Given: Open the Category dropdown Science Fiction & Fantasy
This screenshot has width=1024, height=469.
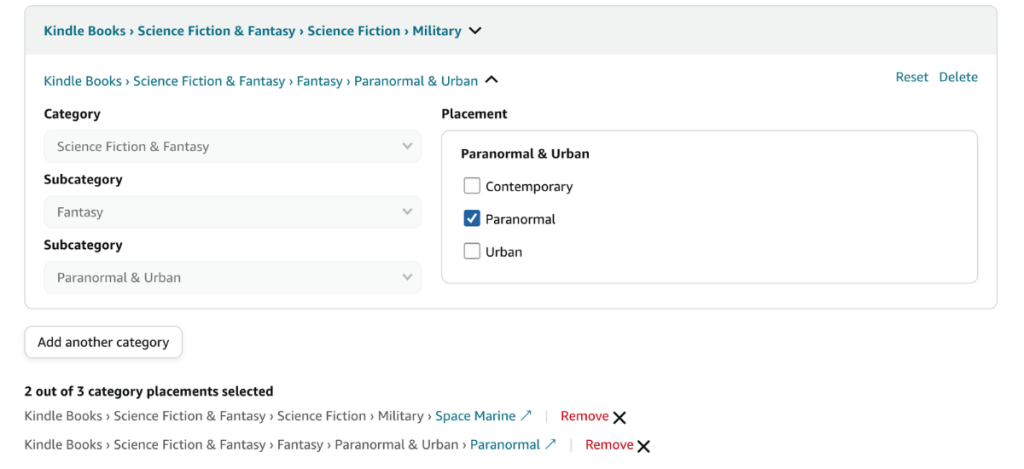Looking at the screenshot, I should coord(232,147).
